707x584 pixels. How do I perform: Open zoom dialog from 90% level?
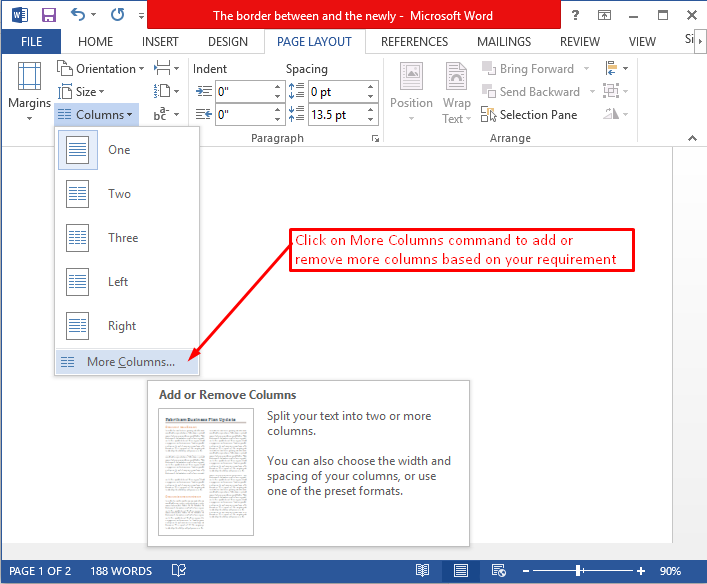(670, 571)
